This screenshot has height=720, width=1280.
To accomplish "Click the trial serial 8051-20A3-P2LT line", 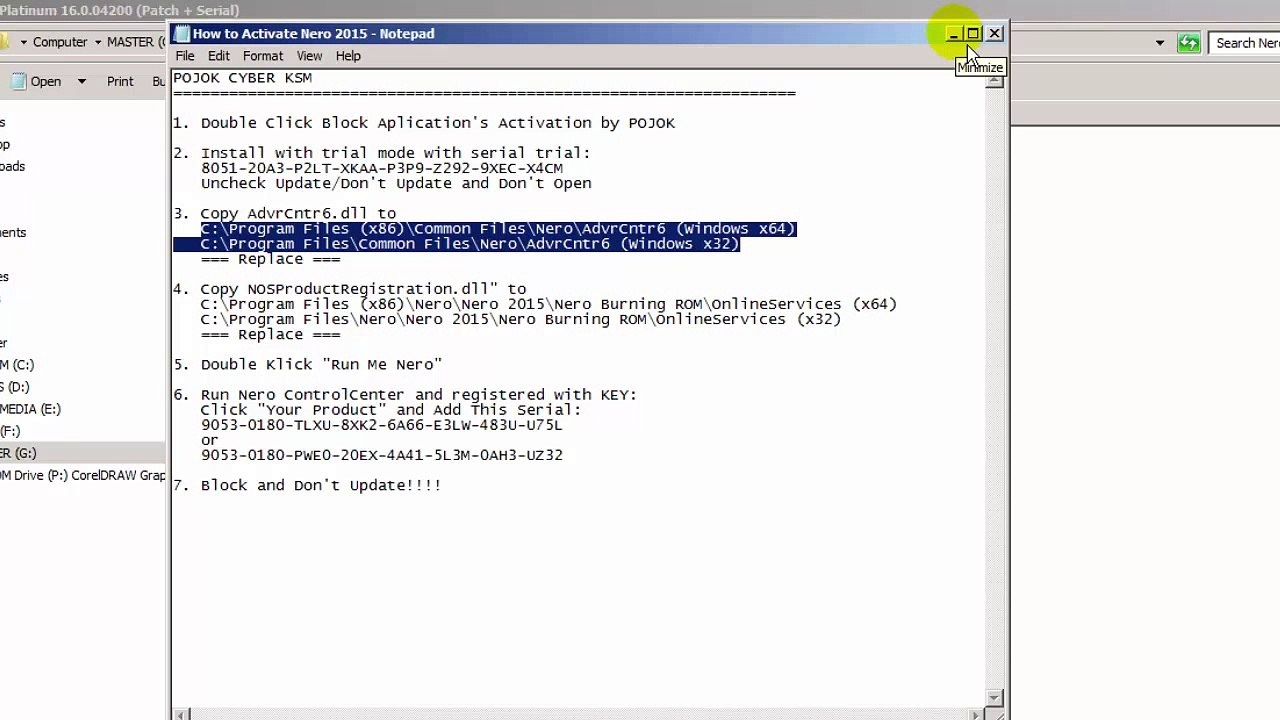I will coord(381,168).
